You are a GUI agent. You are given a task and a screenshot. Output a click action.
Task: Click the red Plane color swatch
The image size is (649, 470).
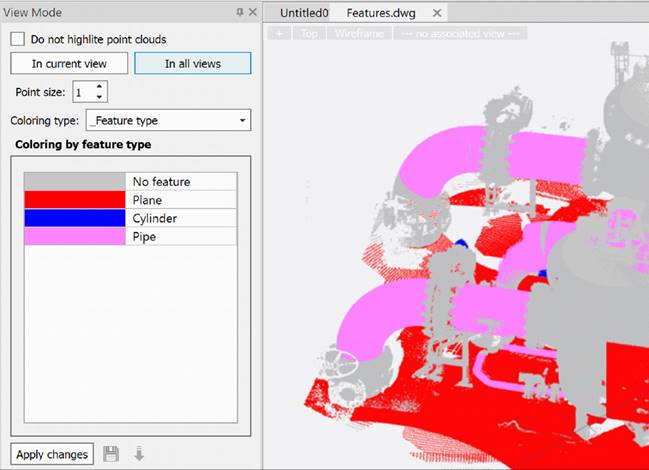(x=75, y=199)
